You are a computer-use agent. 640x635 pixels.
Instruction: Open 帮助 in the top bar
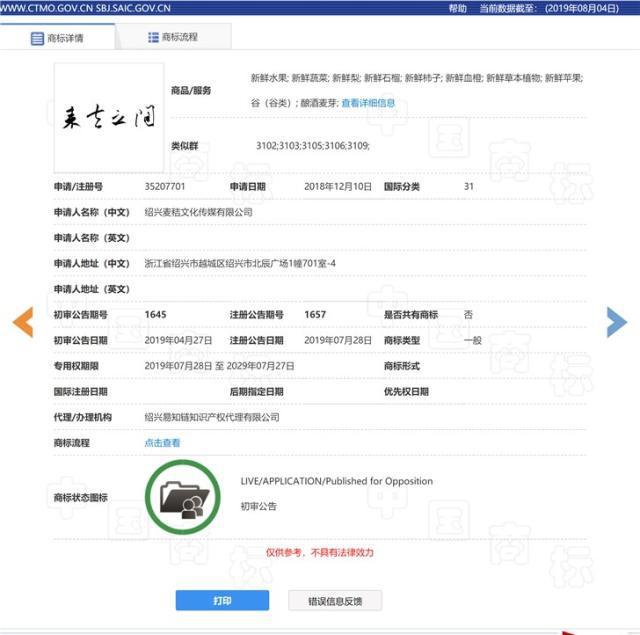click(457, 8)
